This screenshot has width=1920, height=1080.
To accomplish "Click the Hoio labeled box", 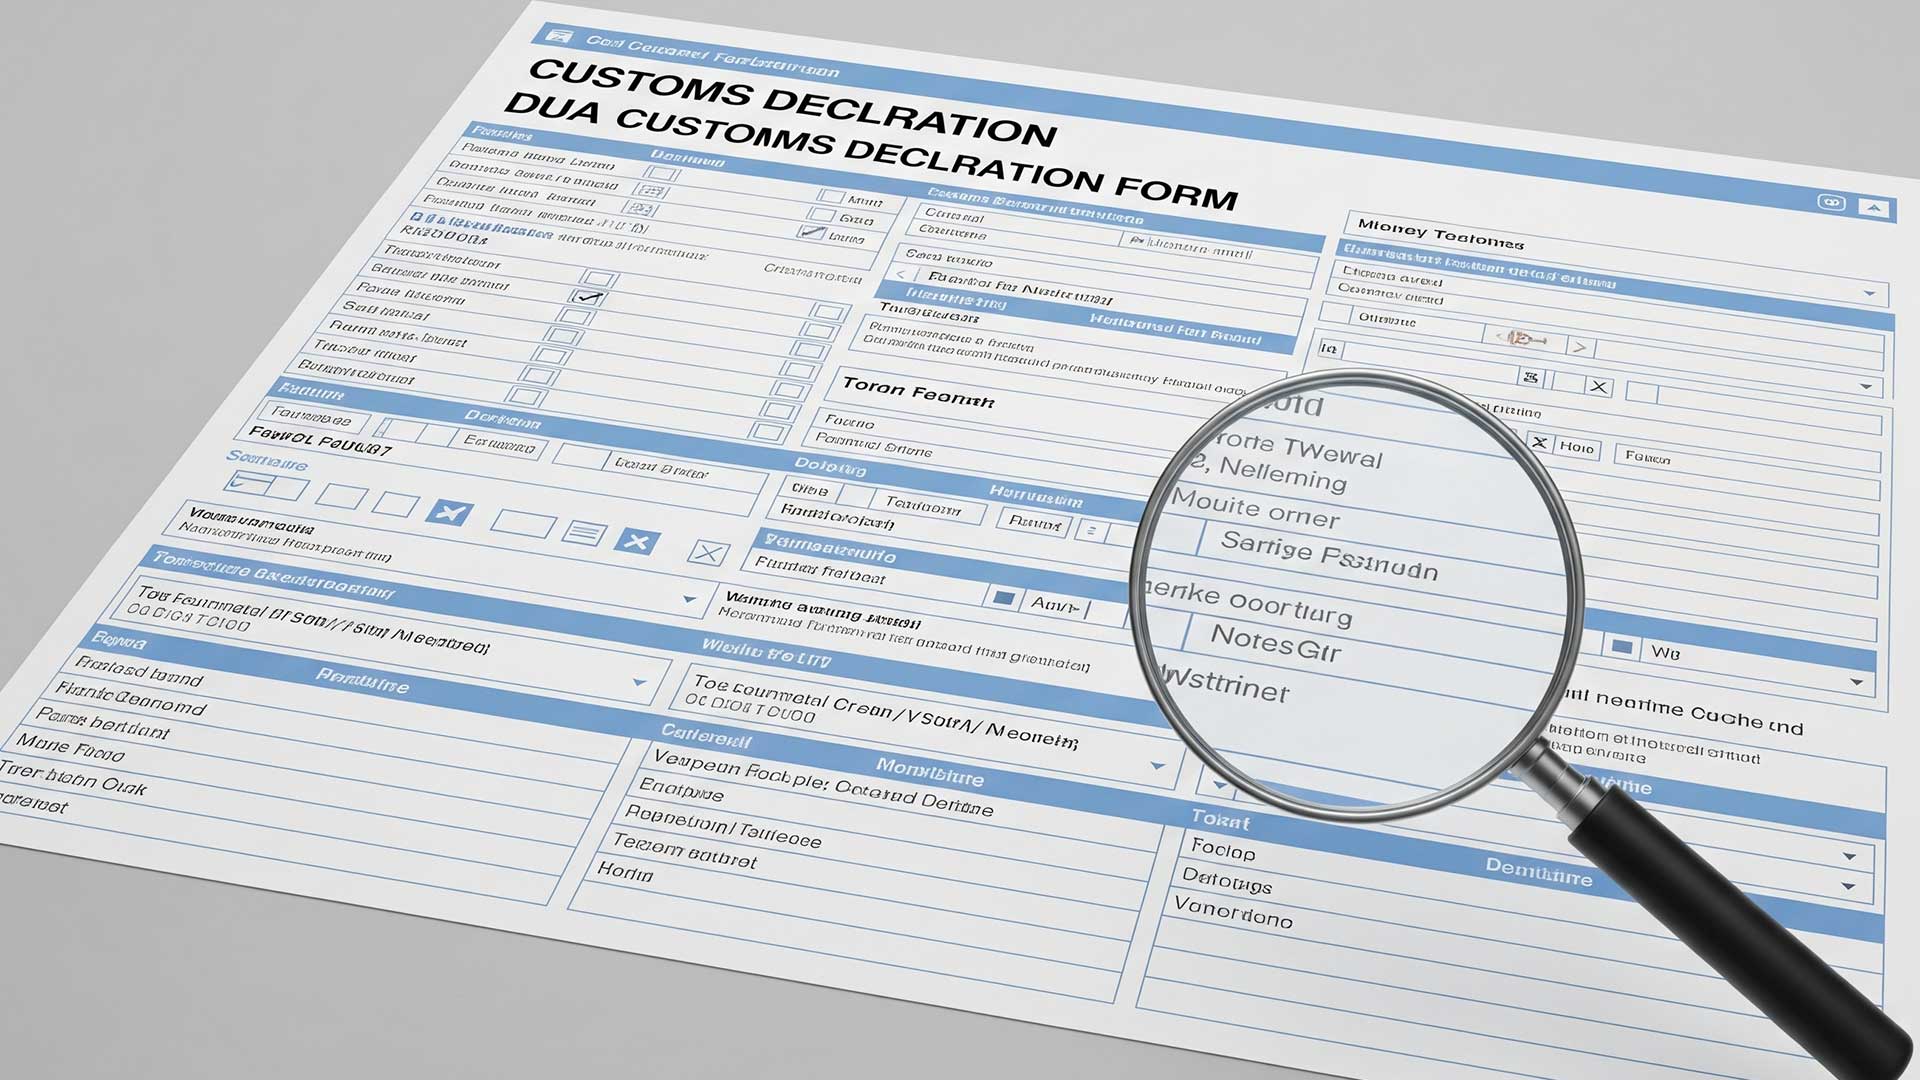I will click(1576, 448).
